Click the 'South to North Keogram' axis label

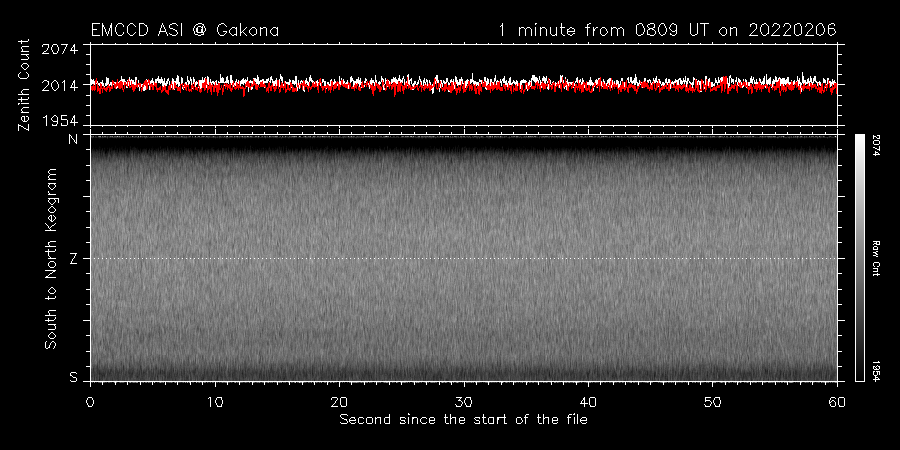click(51, 258)
